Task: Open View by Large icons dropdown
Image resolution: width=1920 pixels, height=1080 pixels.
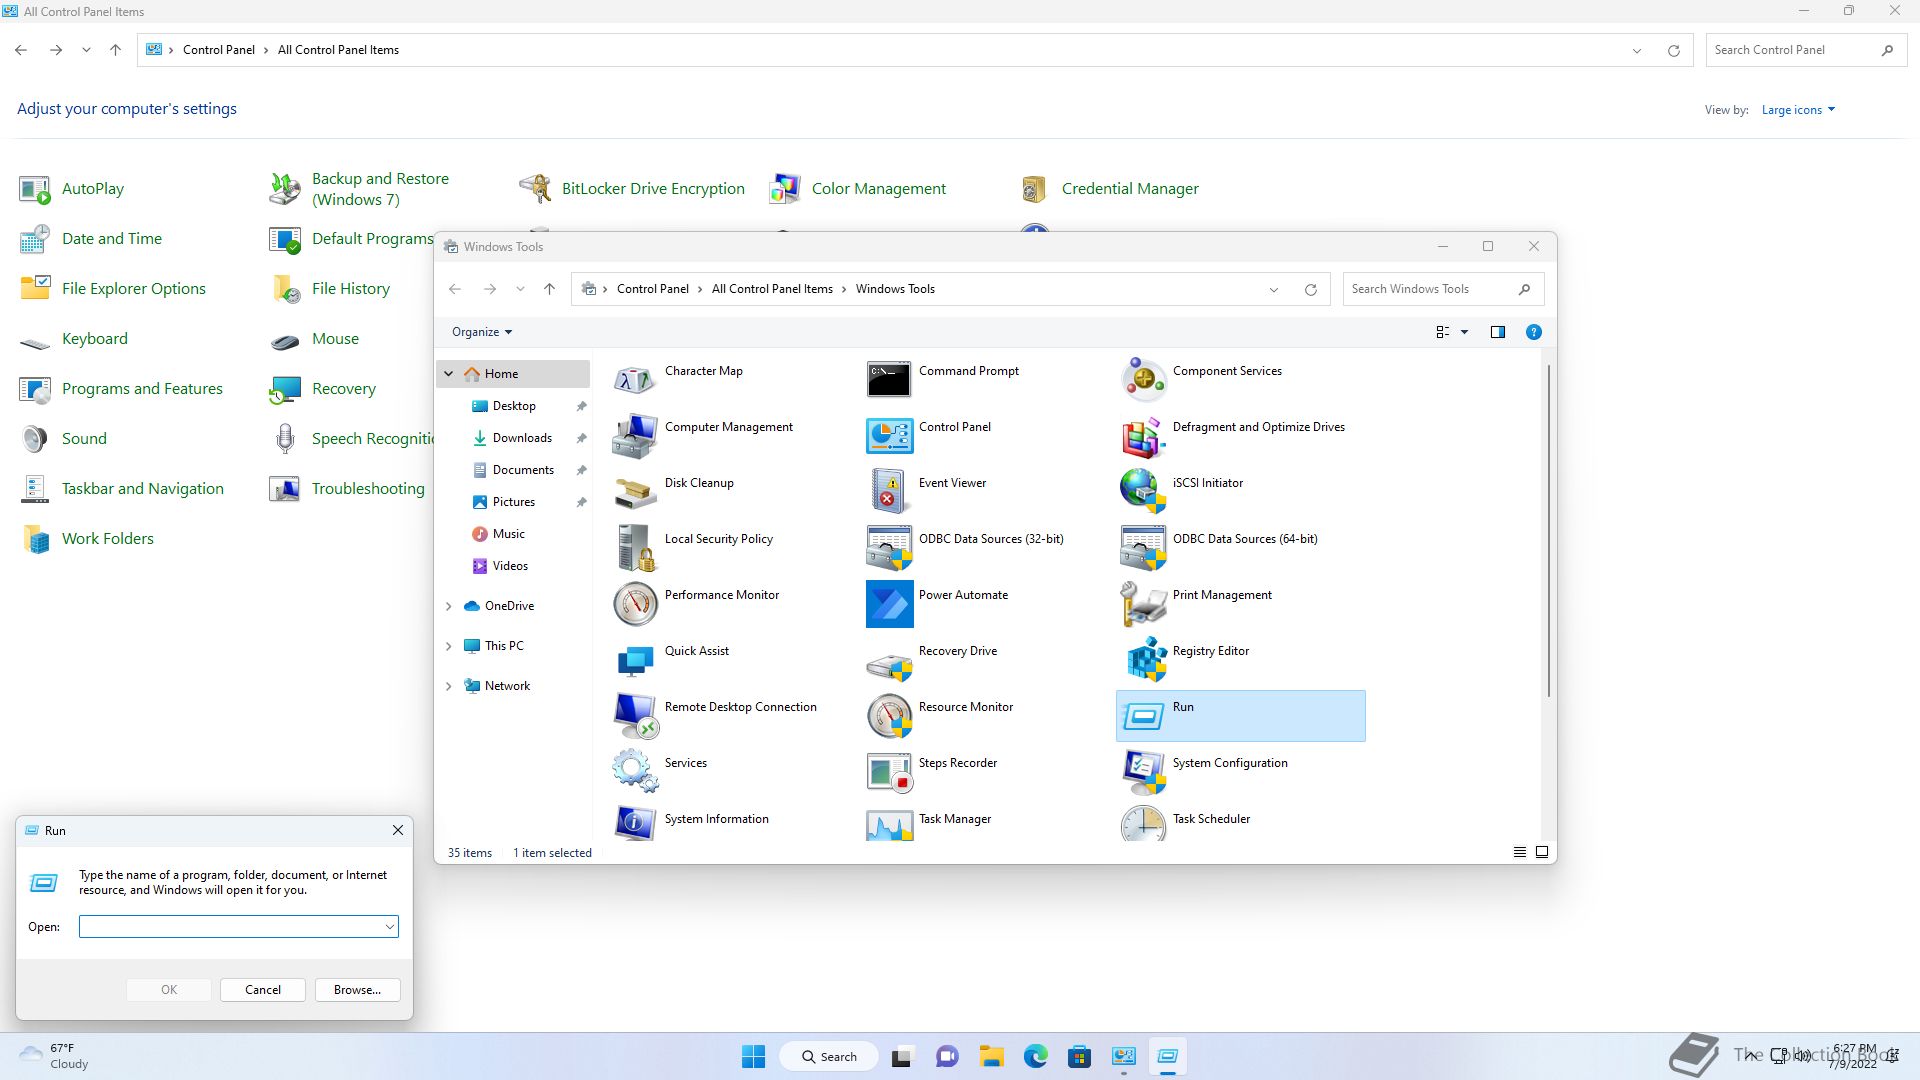Action: click(x=1798, y=110)
